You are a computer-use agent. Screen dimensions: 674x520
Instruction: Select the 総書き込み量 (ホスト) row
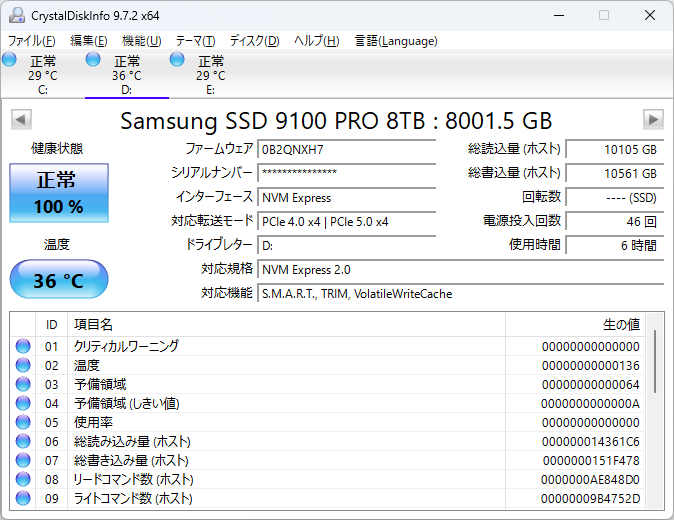coord(328,460)
